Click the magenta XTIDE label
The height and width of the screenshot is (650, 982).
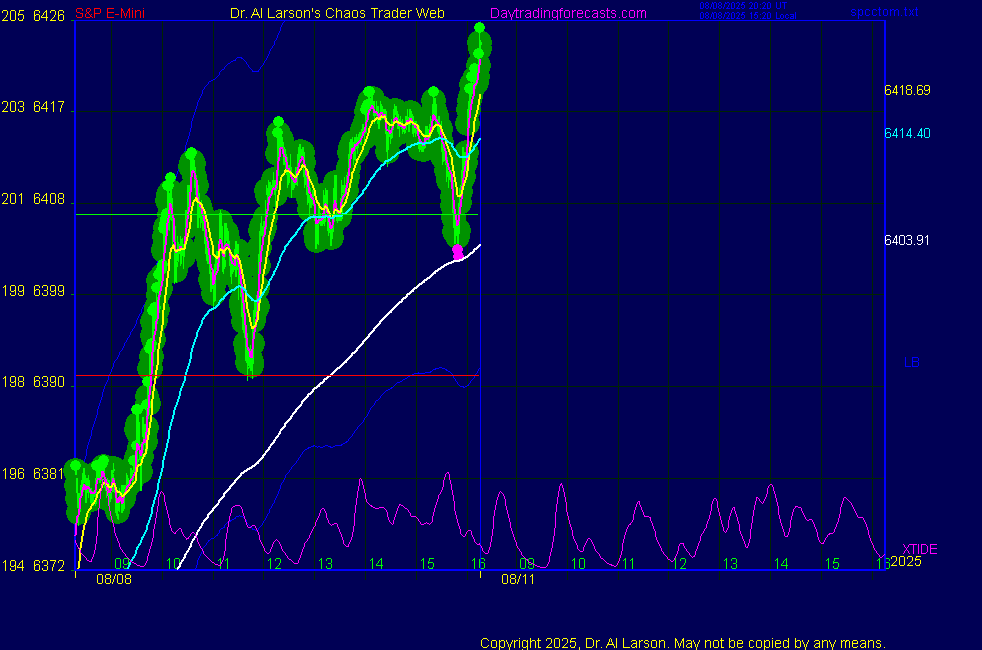pos(920,549)
